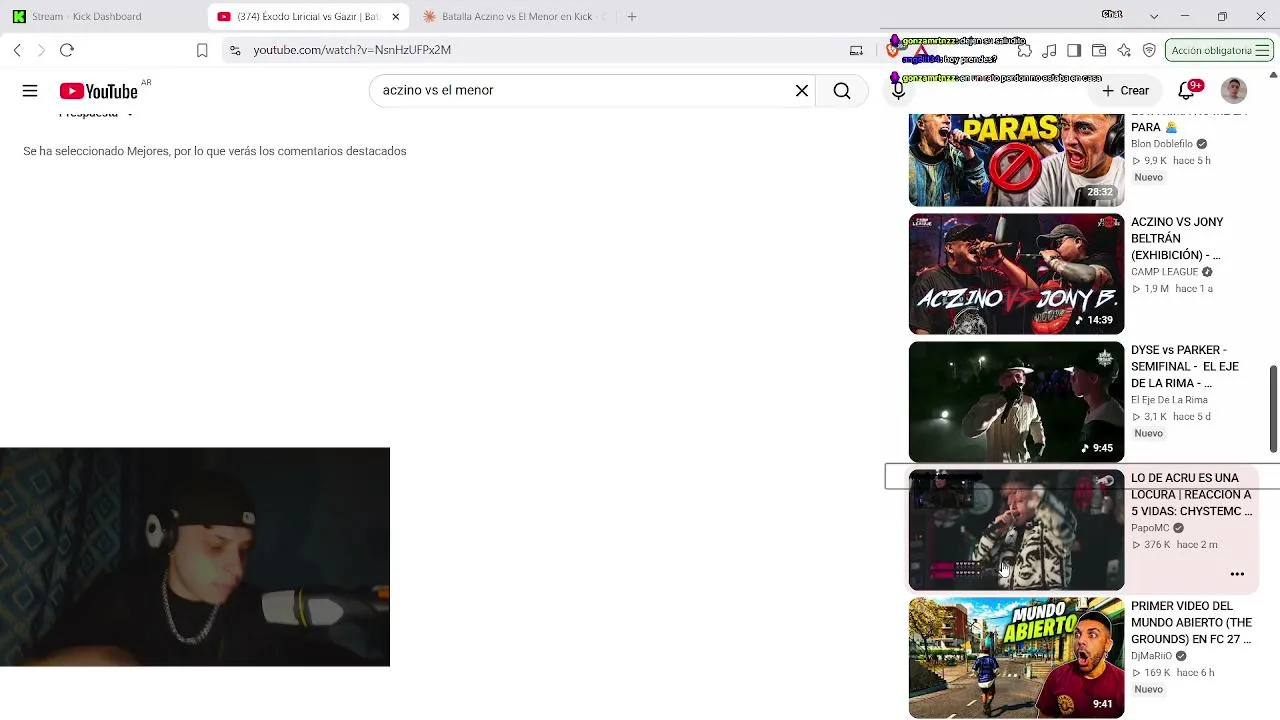The image size is (1280, 720).
Task: Click the webcam overlay video
Action: coord(195,557)
